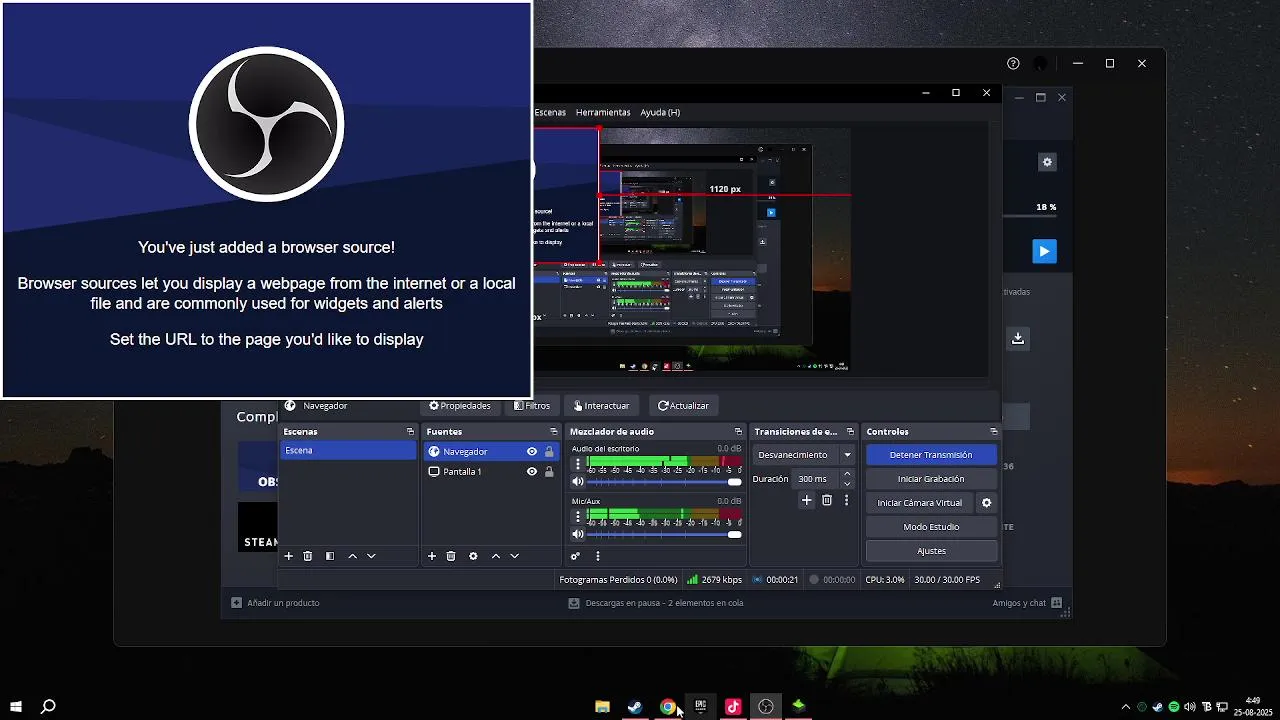Open Ajustes settings button
The image size is (1280, 720).
coord(931,551)
